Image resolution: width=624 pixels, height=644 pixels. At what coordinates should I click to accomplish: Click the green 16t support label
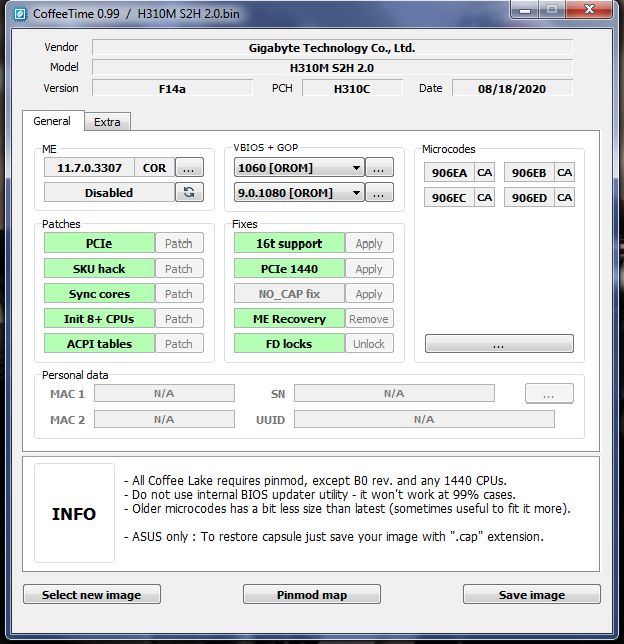pyautogui.click(x=290, y=243)
